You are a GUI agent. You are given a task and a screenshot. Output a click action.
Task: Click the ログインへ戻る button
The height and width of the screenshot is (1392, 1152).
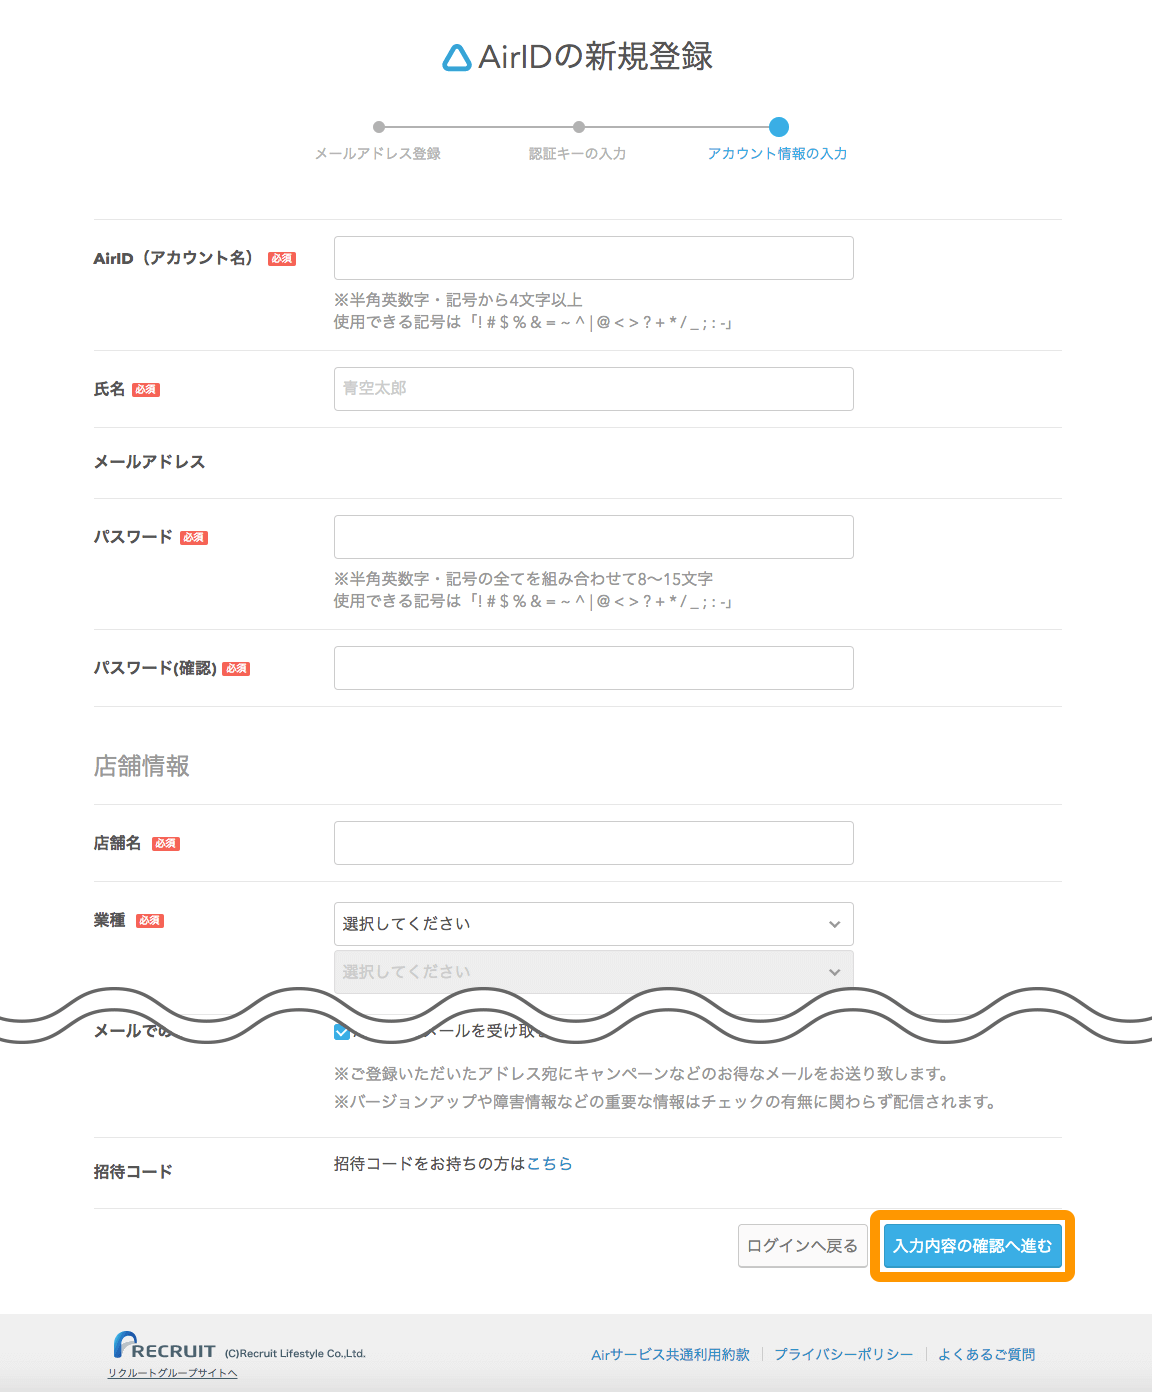click(803, 1246)
